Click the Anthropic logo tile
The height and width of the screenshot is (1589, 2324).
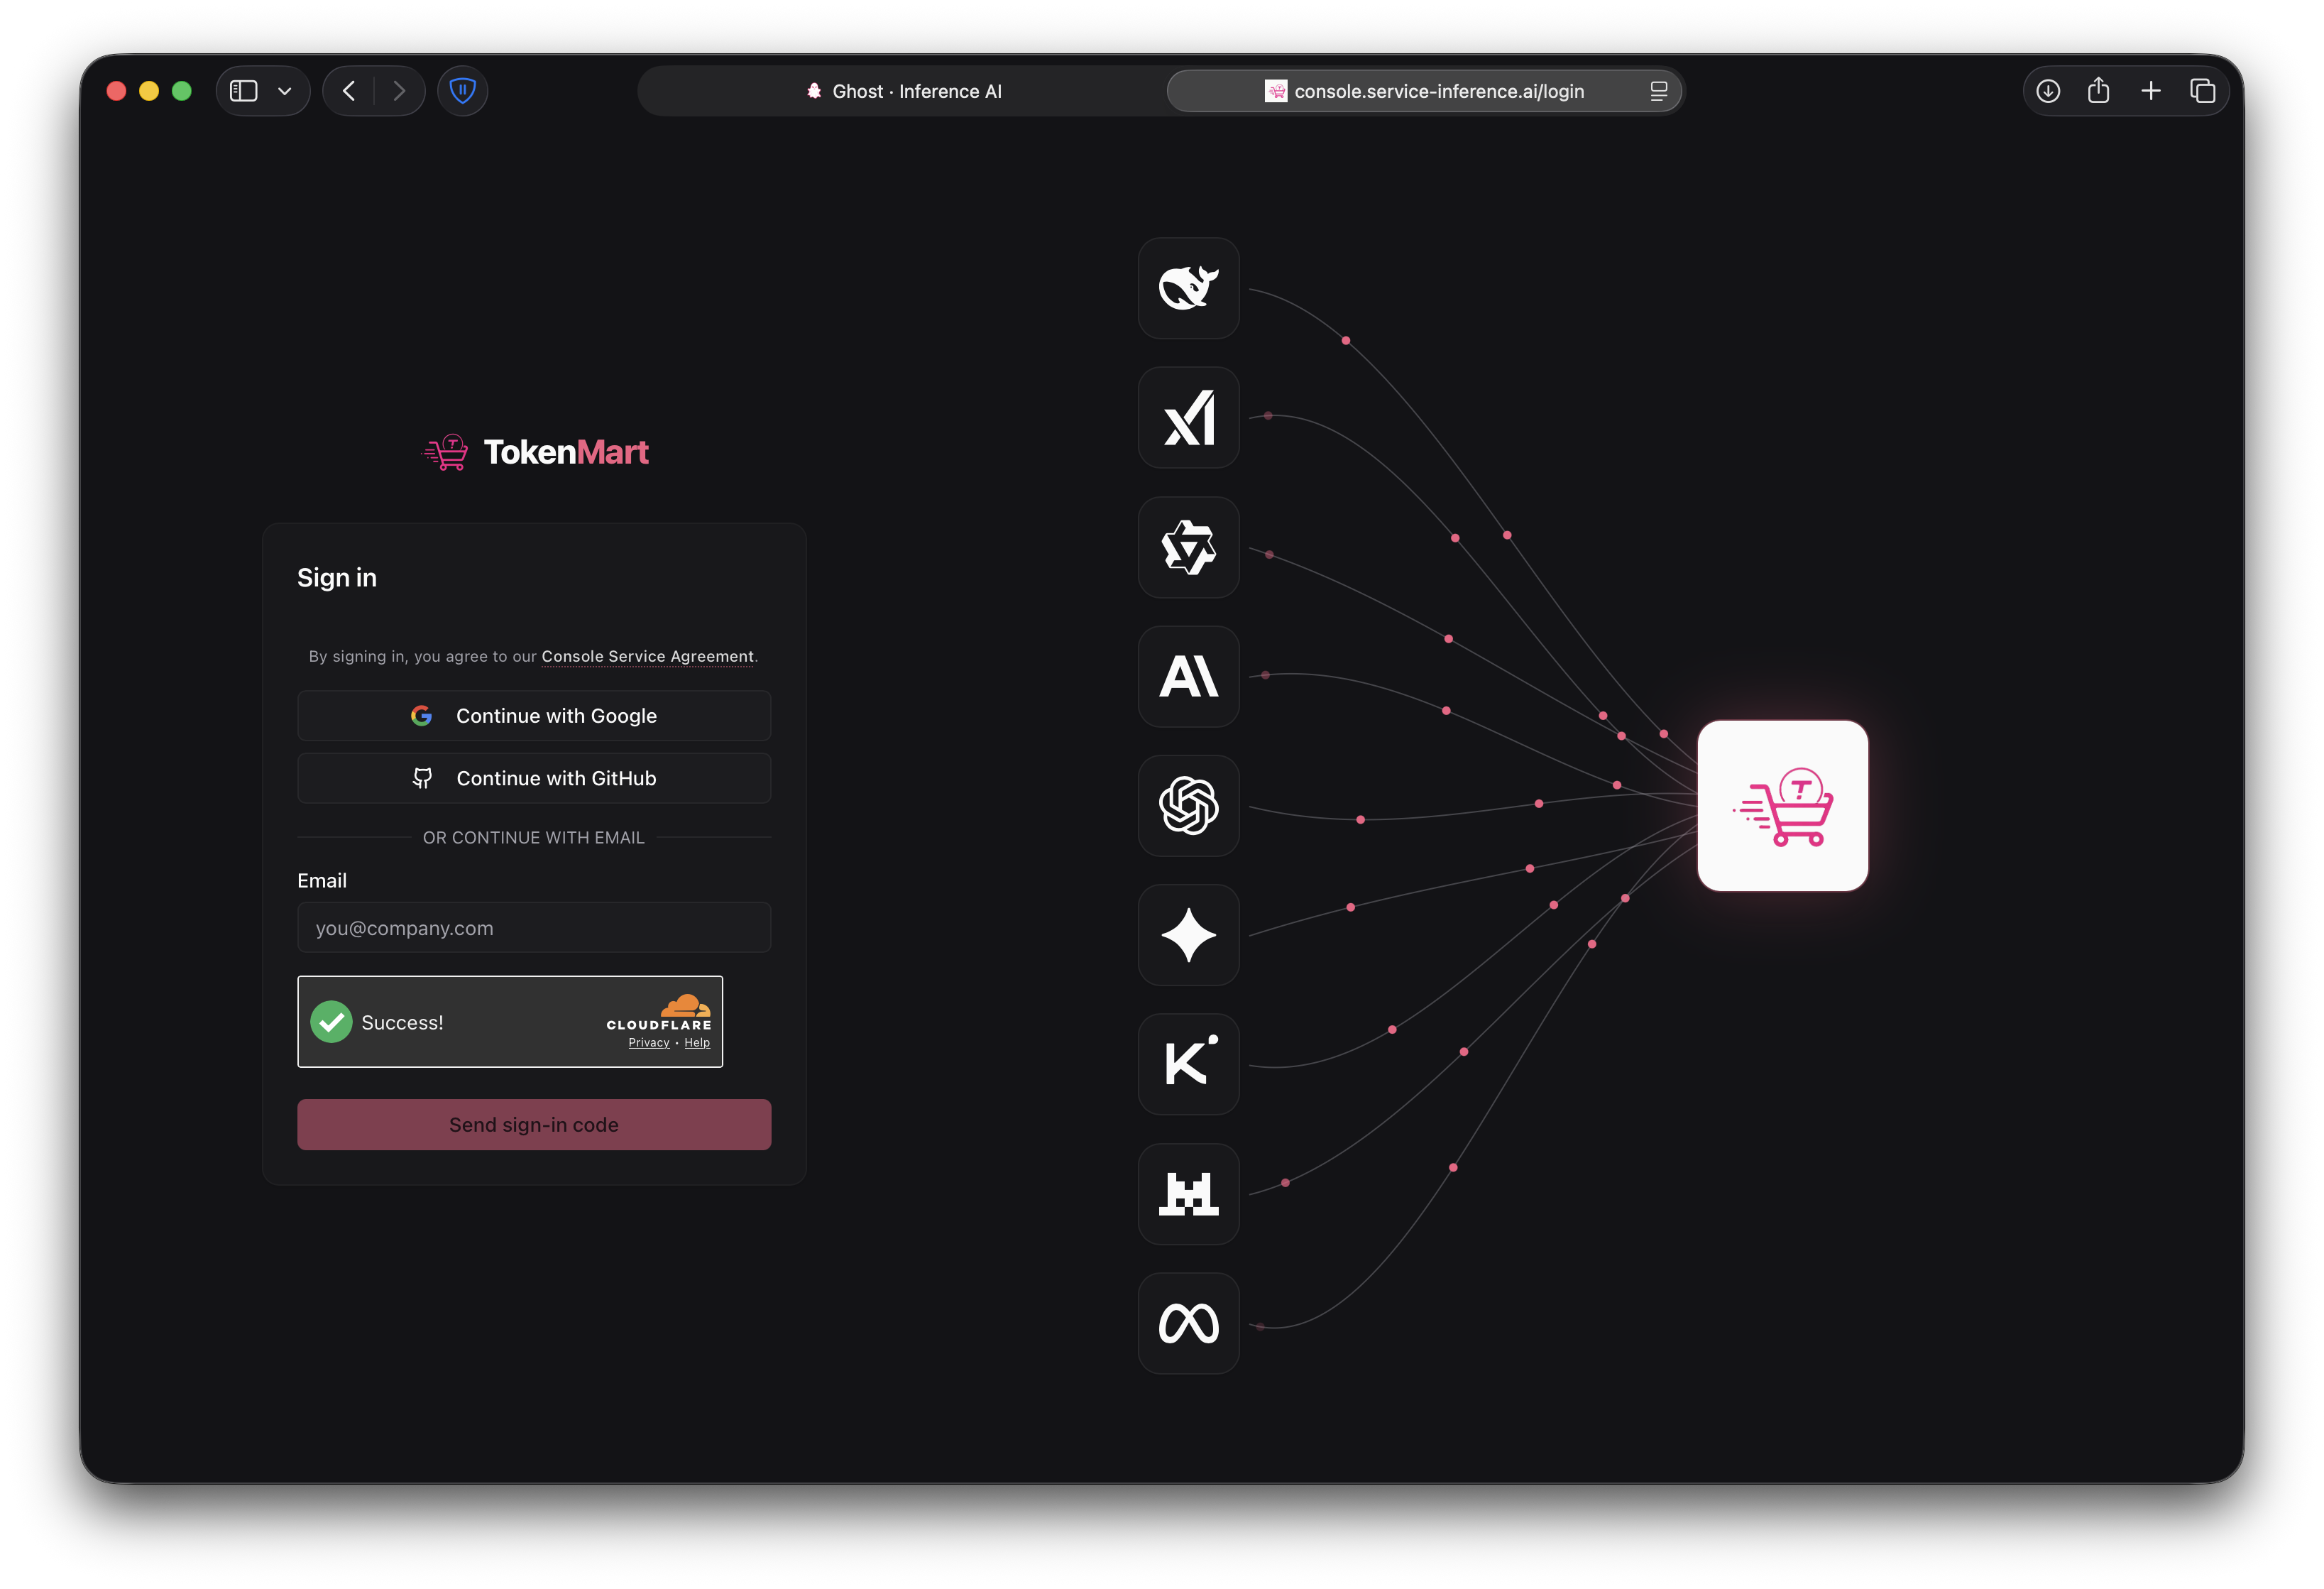point(1188,676)
